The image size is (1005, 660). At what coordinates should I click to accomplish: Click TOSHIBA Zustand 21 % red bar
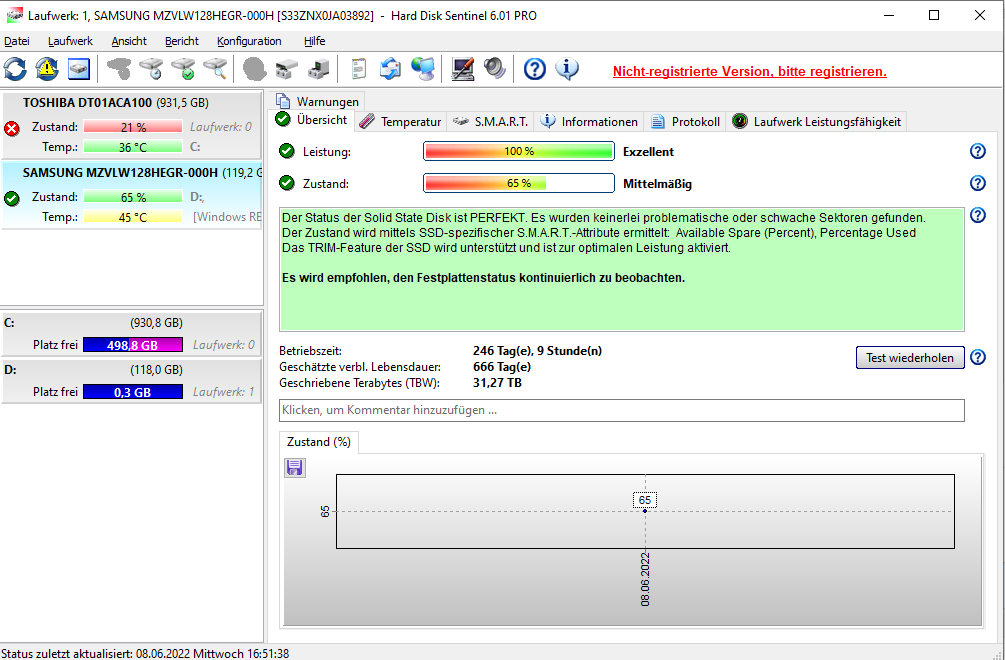click(133, 127)
